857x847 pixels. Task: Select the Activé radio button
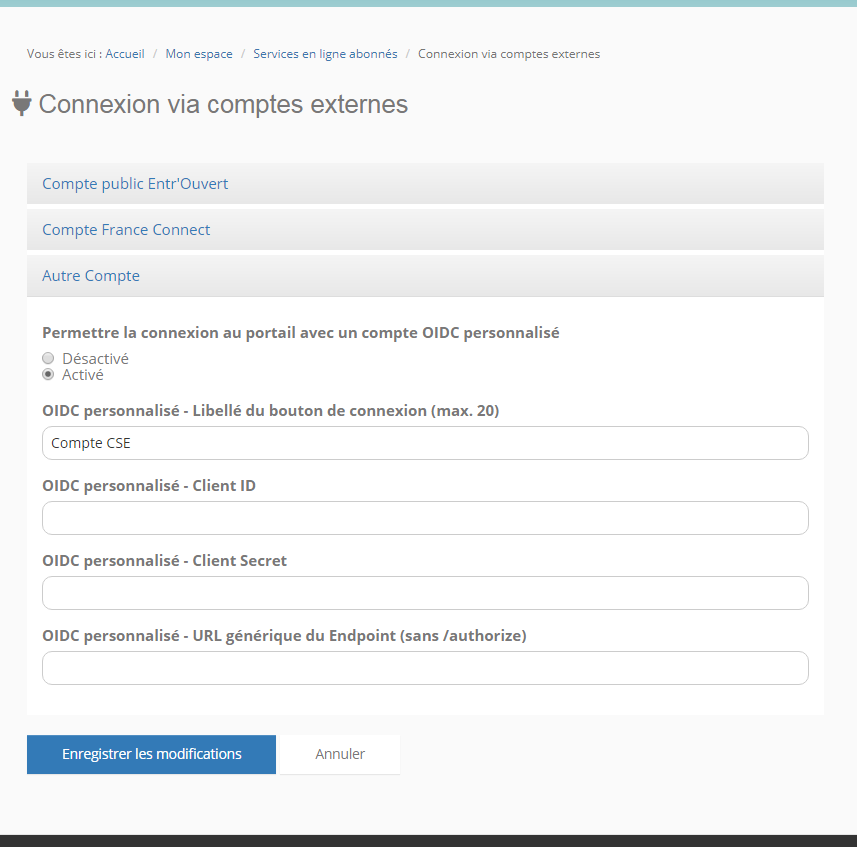48,375
